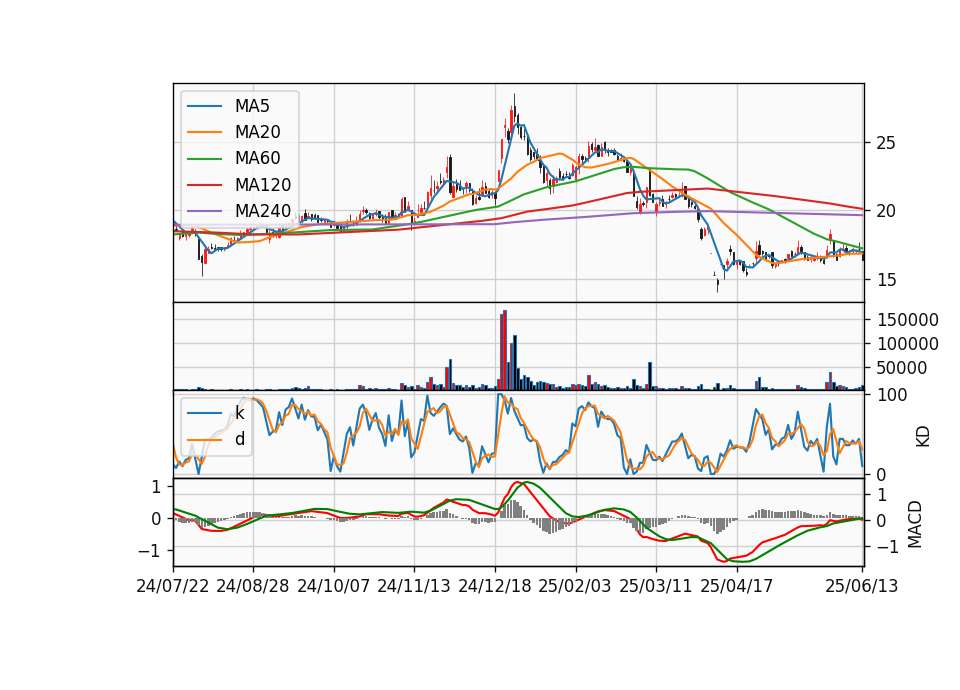960x690 pixels.
Task: Click the 24/08/28 date label
Action: pos(253,586)
